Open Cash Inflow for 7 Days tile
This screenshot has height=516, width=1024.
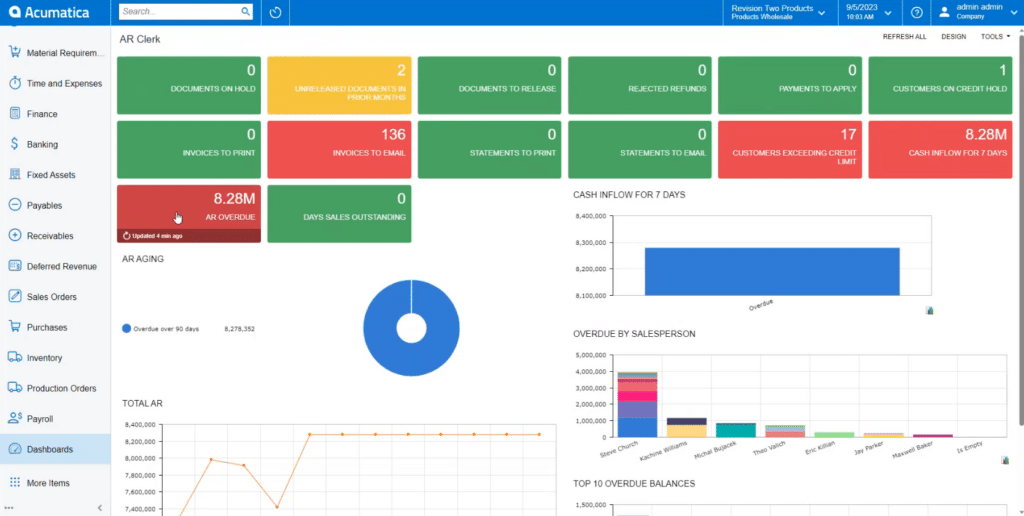pos(940,150)
